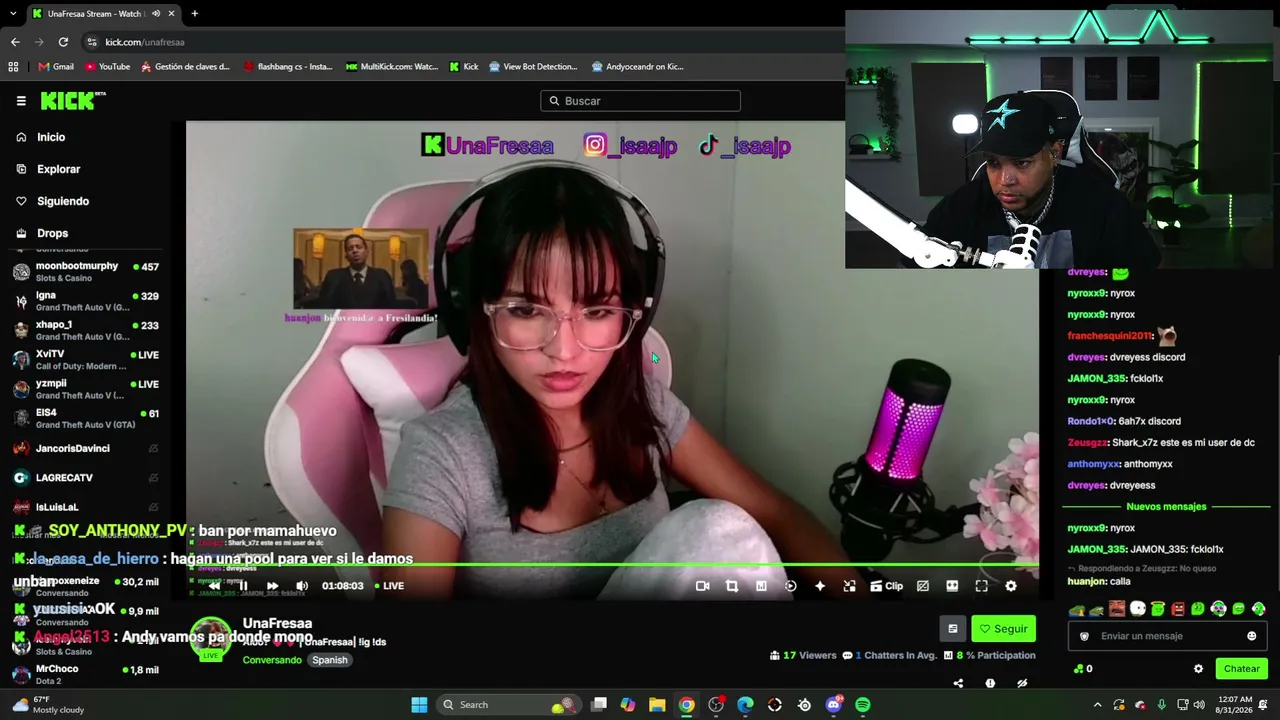1280x720 pixels.
Task: Open the MultiKick.com bookmark
Action: click(x=392, y=67)
